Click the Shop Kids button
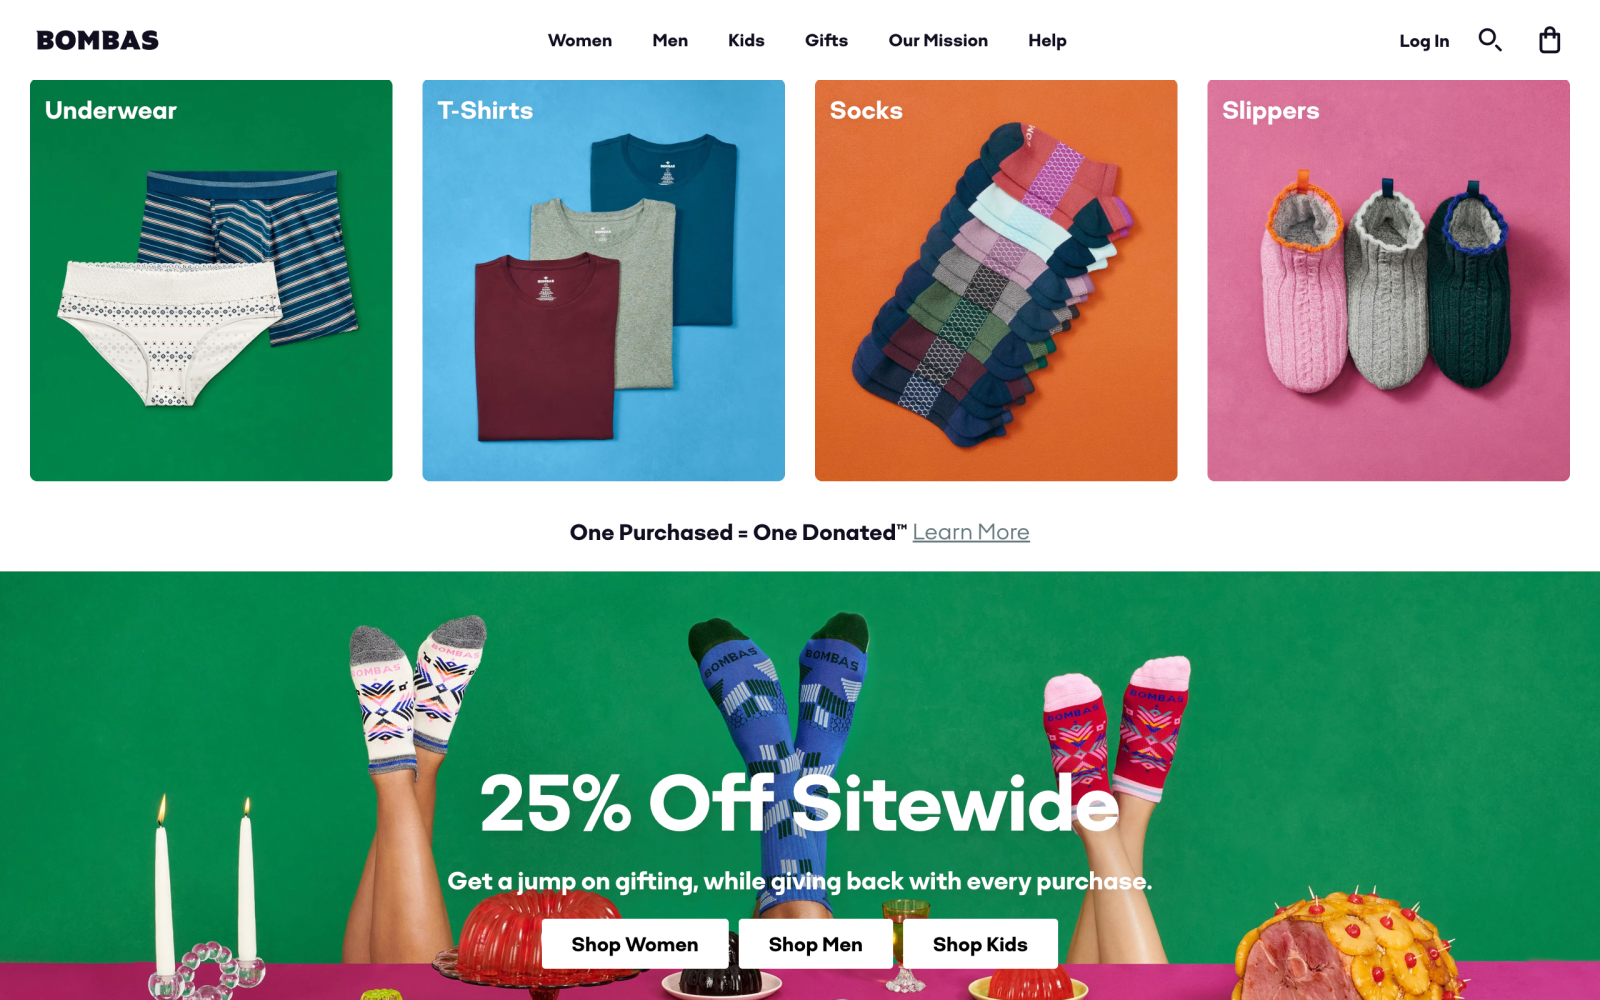 point(980,944)
